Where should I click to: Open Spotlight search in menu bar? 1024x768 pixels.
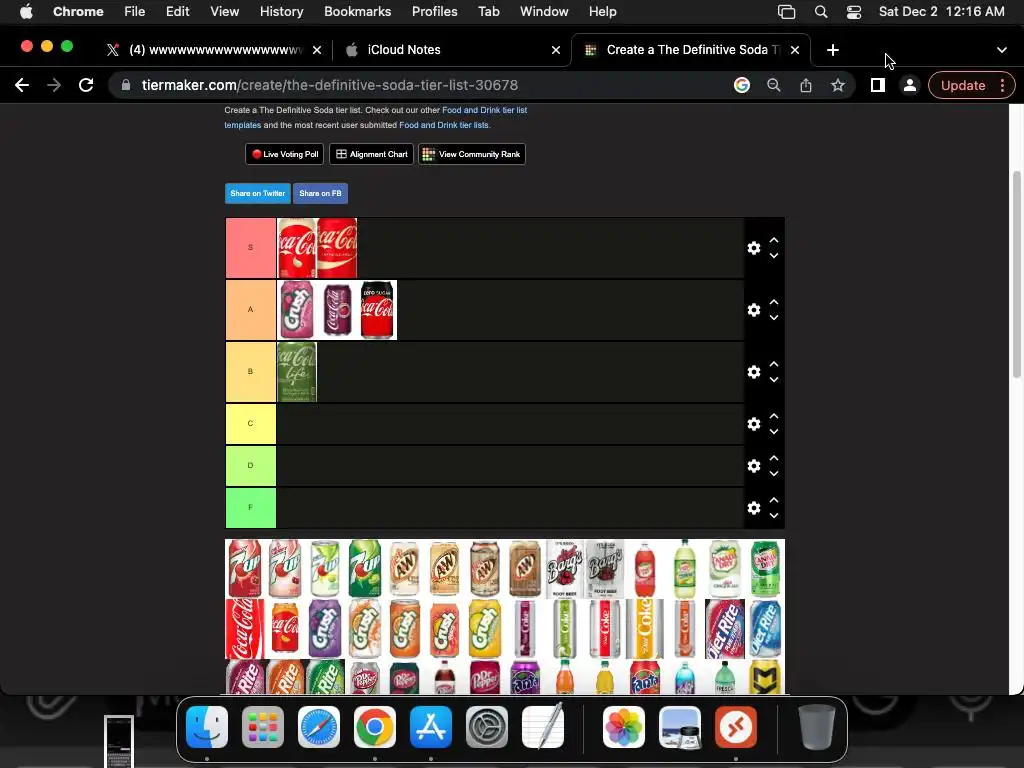821,12
